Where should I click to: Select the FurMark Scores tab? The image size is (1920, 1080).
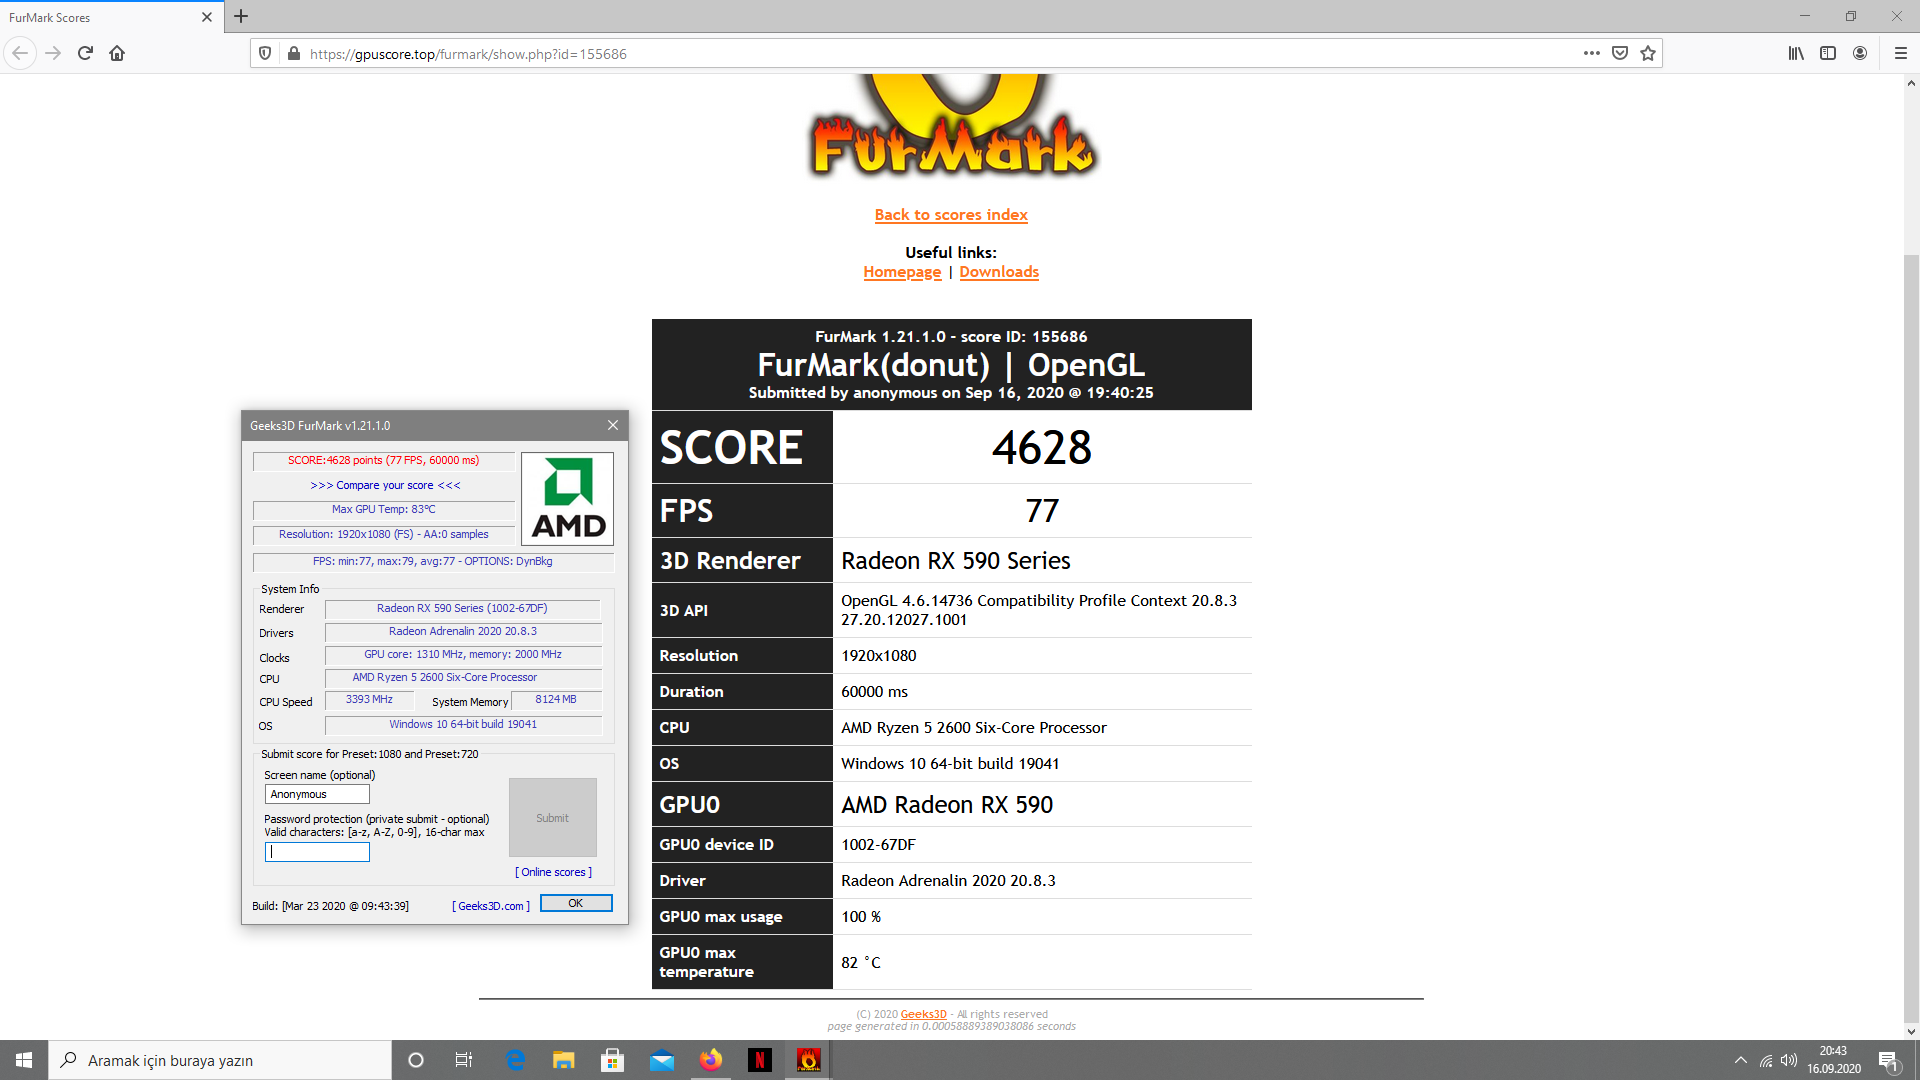pos(110,17)
